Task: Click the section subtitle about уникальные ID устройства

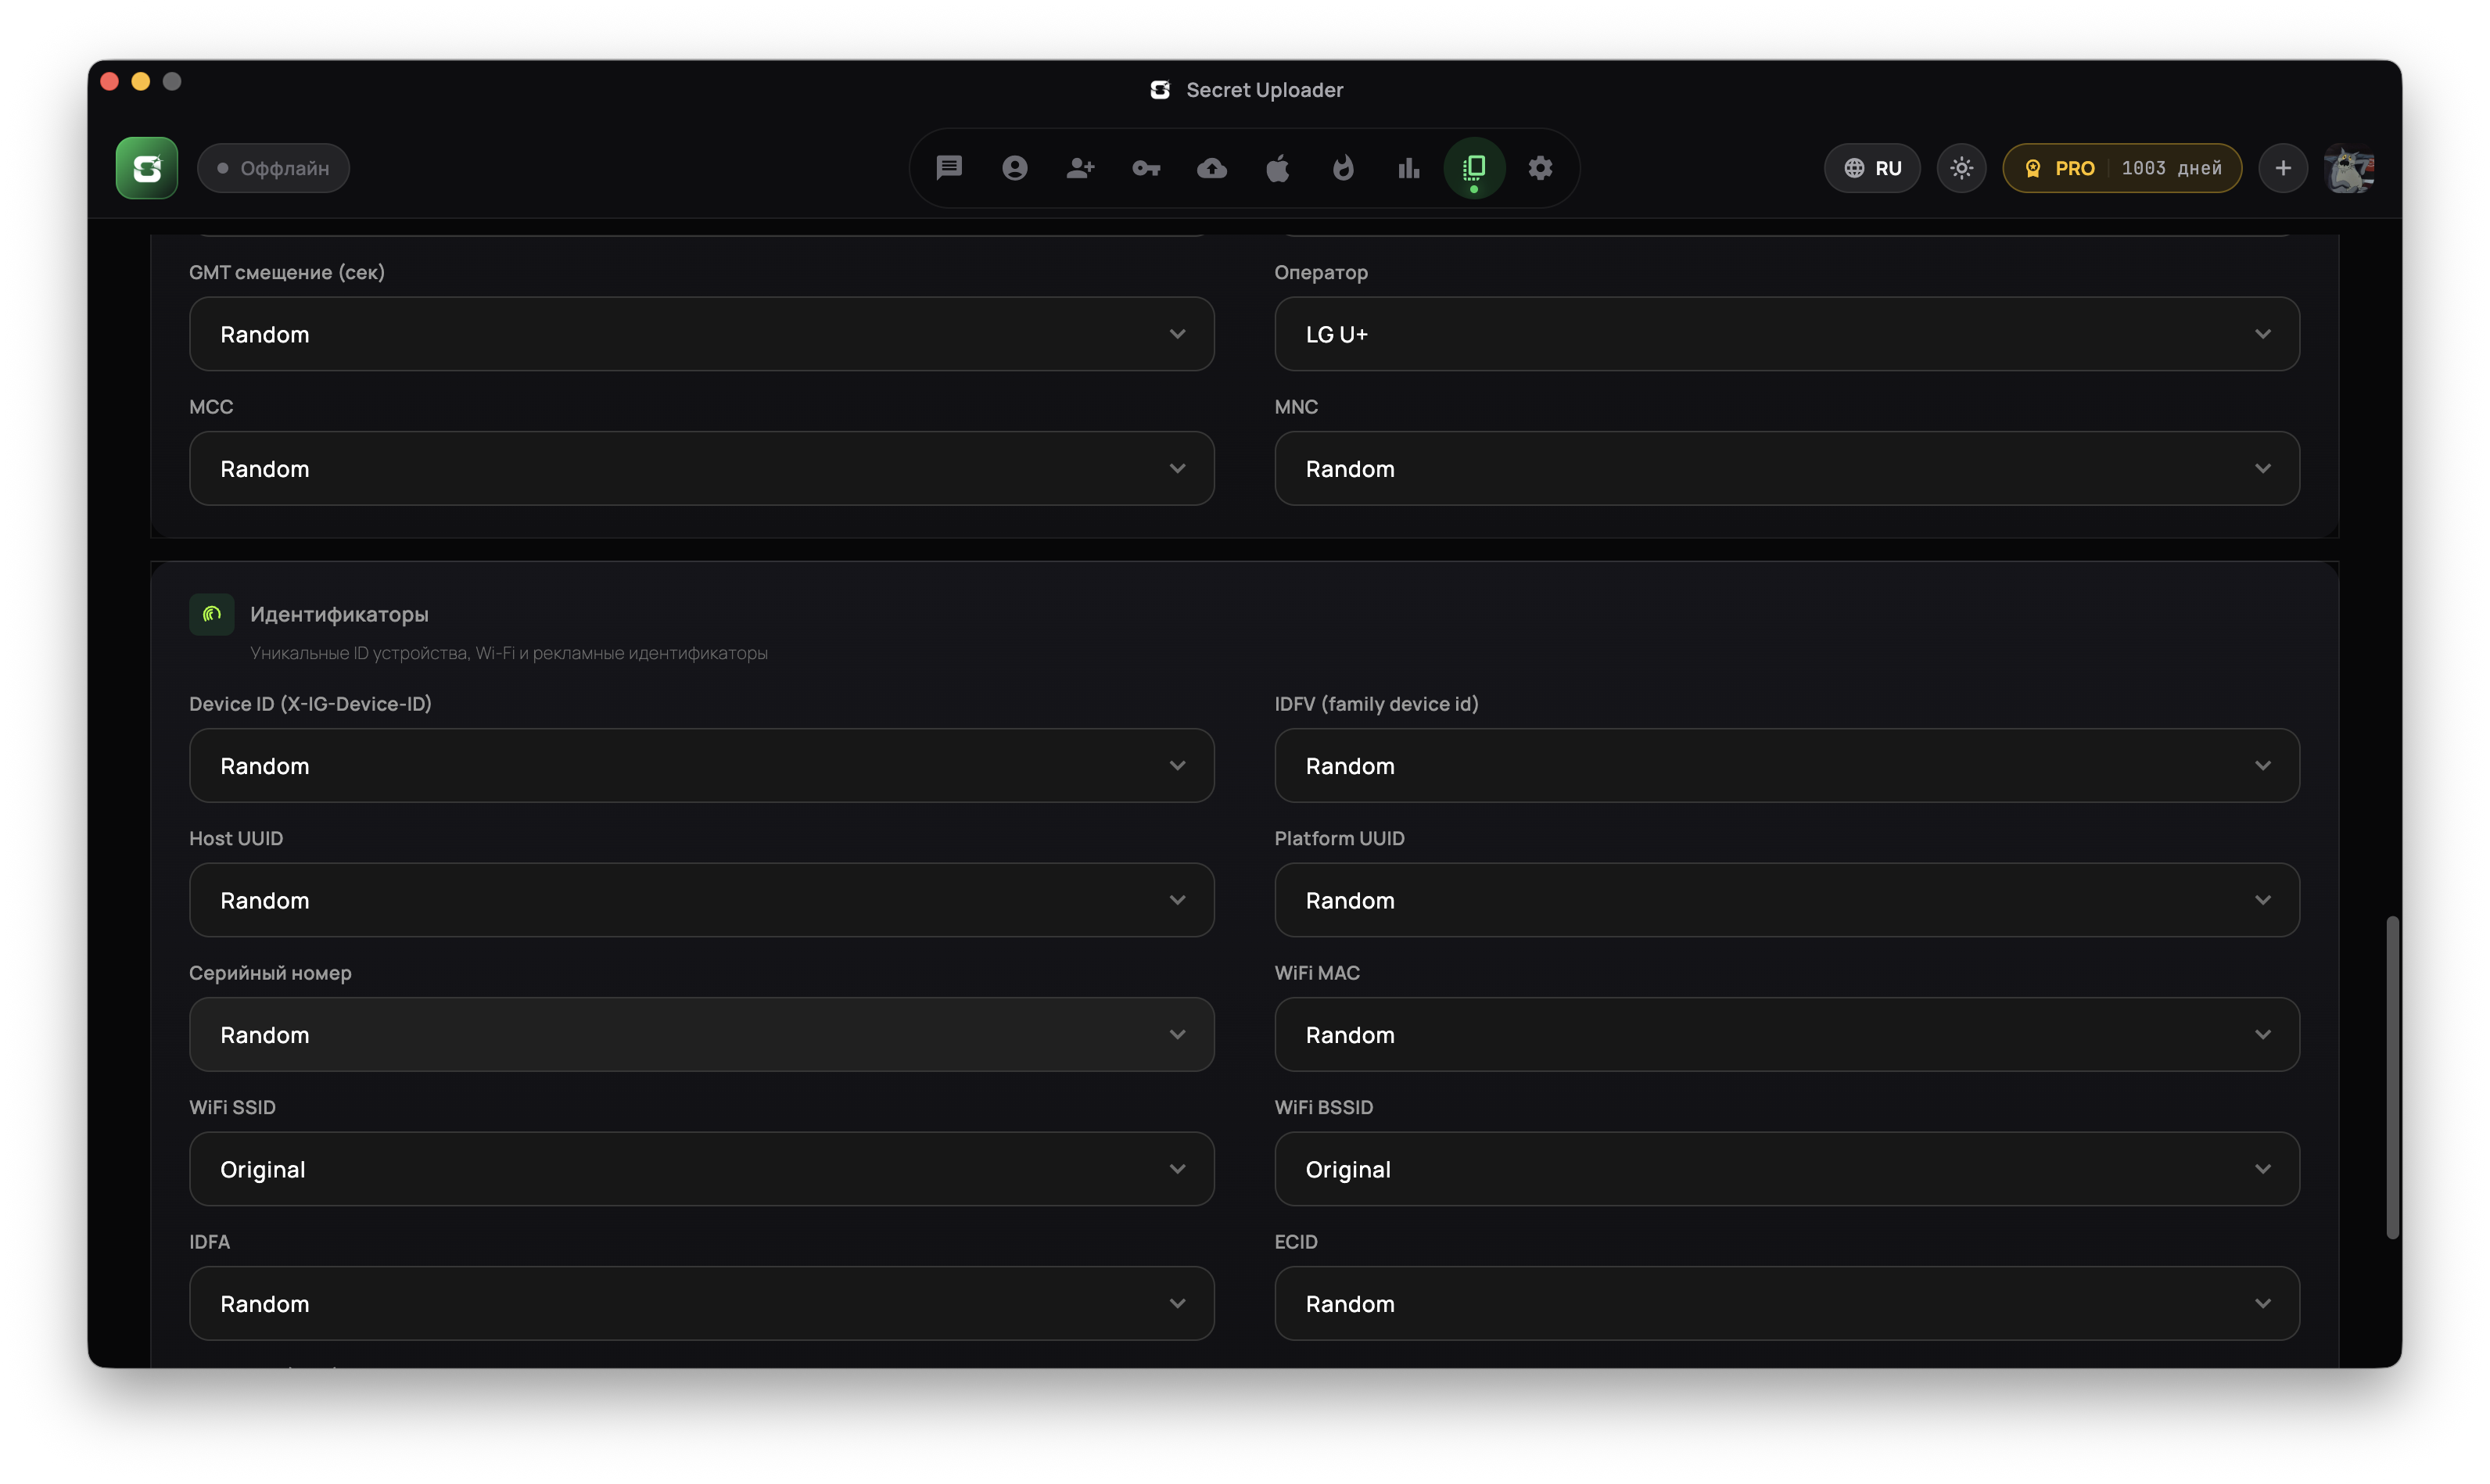Action: click(x=508, y=653)
